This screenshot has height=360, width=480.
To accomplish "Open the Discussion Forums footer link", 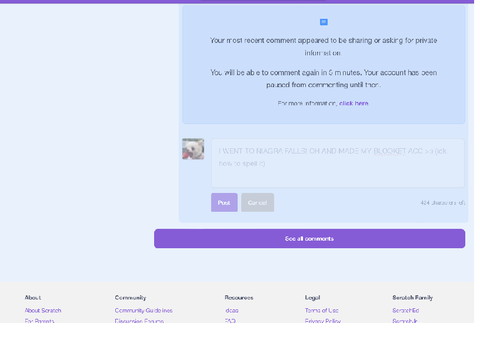I will tap(139, 321).
